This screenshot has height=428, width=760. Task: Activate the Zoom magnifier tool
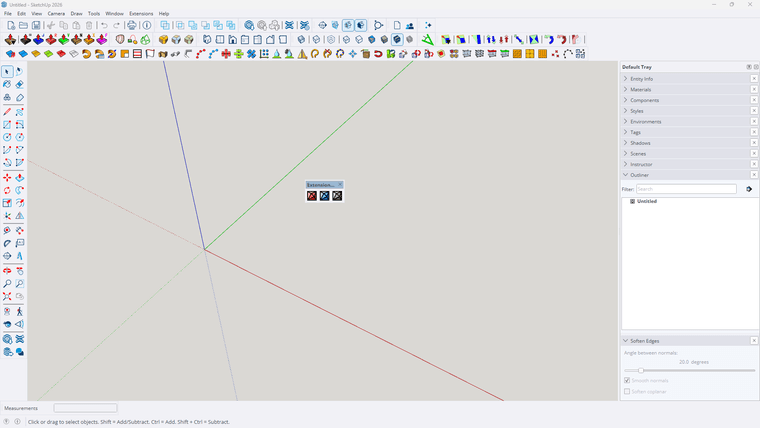[x=7, y=284]
